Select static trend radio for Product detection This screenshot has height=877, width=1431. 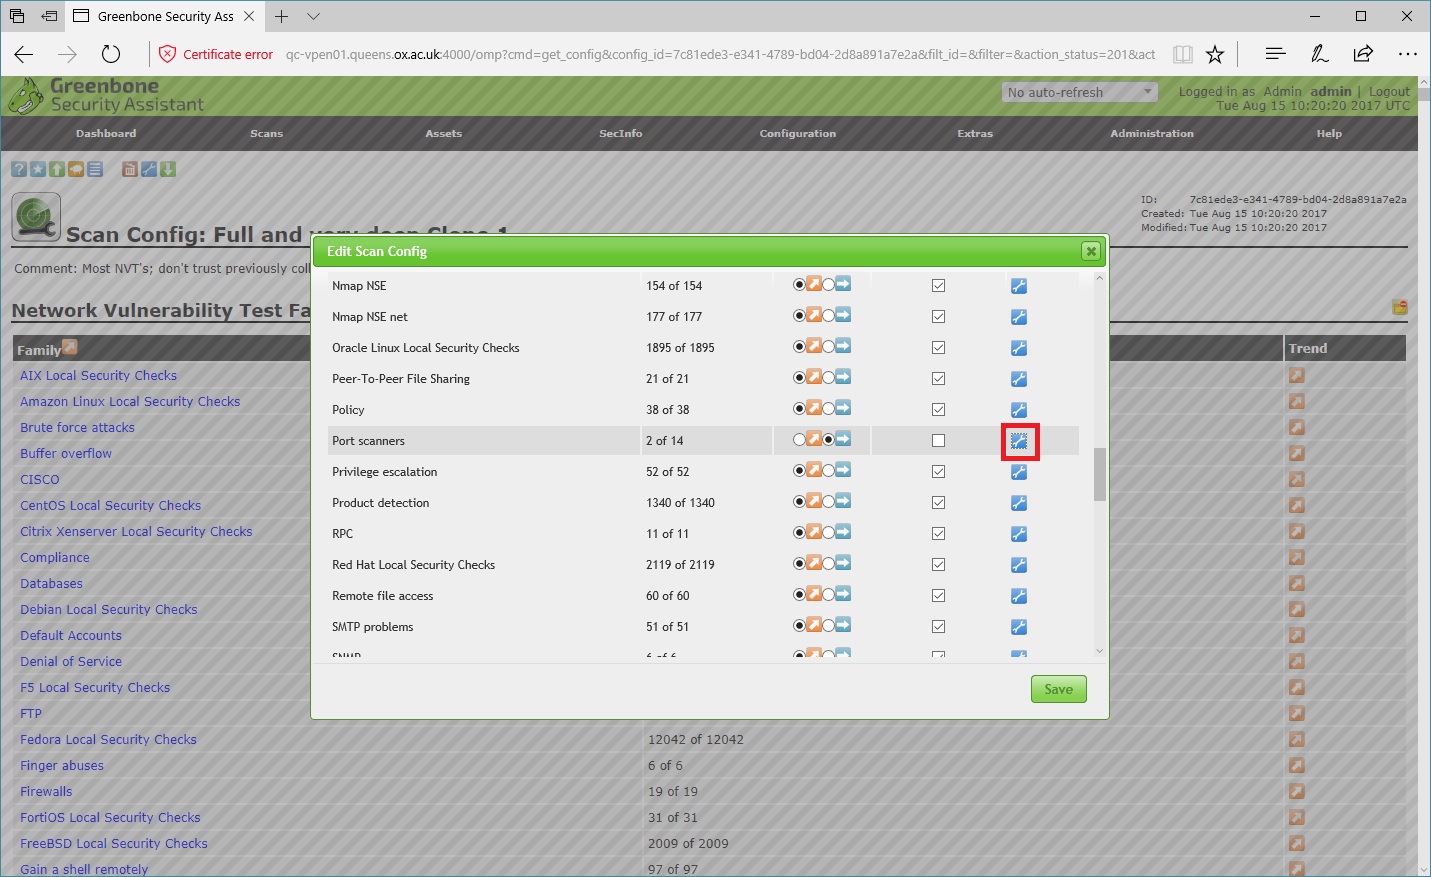[829, 502]
